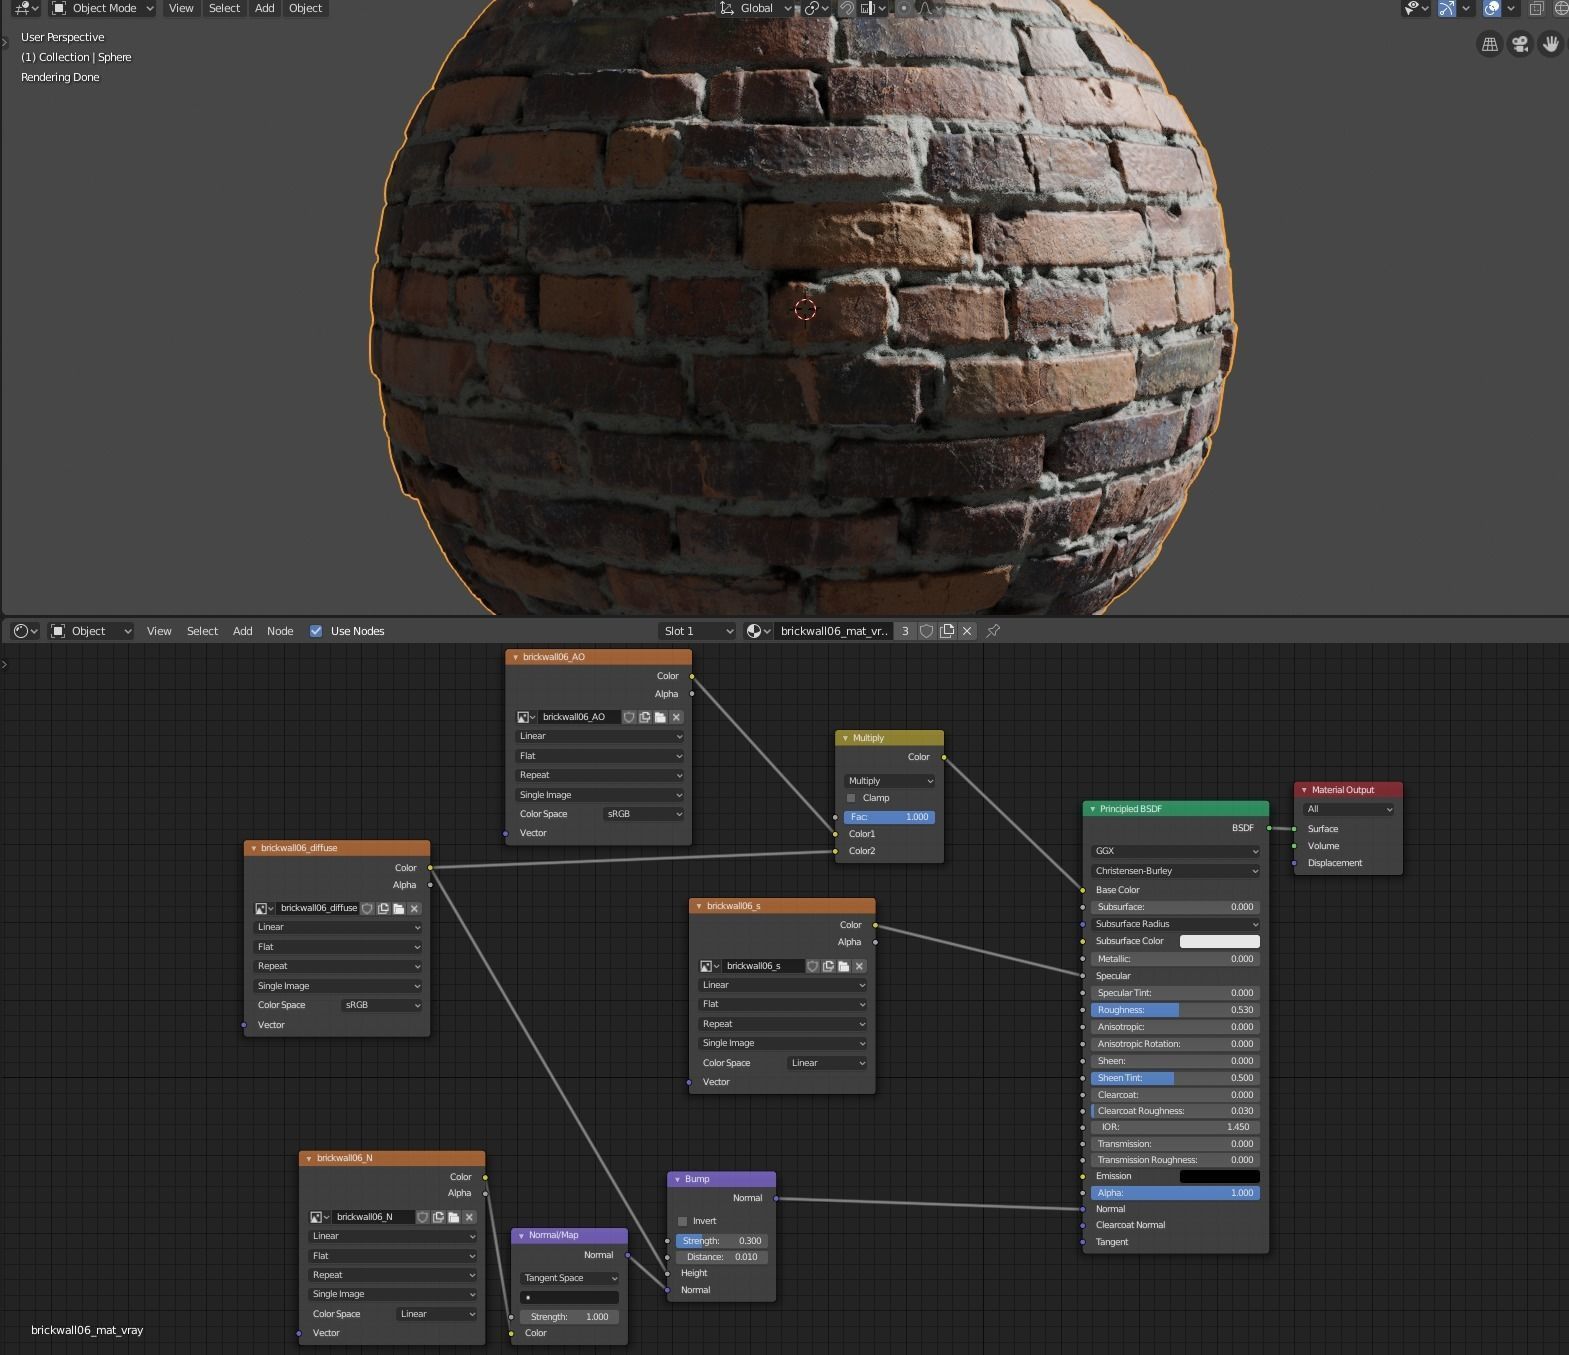Click the pan view hand icon
Viewport: 1569px width, 1355px height.
1551,44
